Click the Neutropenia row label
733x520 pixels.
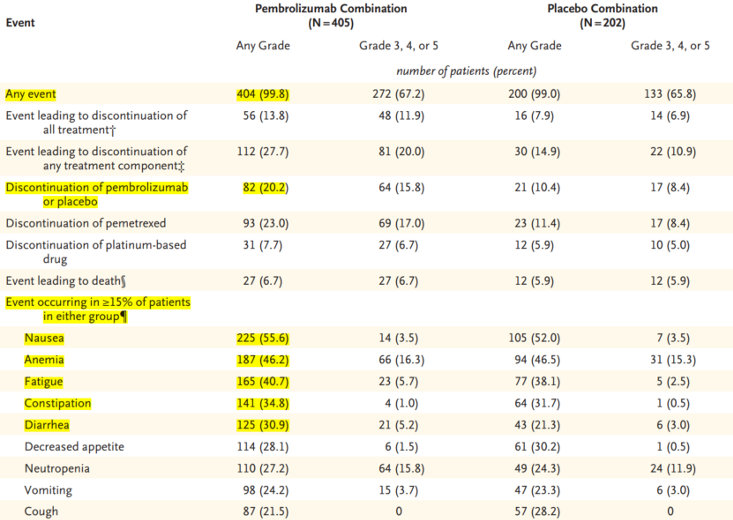coord(58,468)
